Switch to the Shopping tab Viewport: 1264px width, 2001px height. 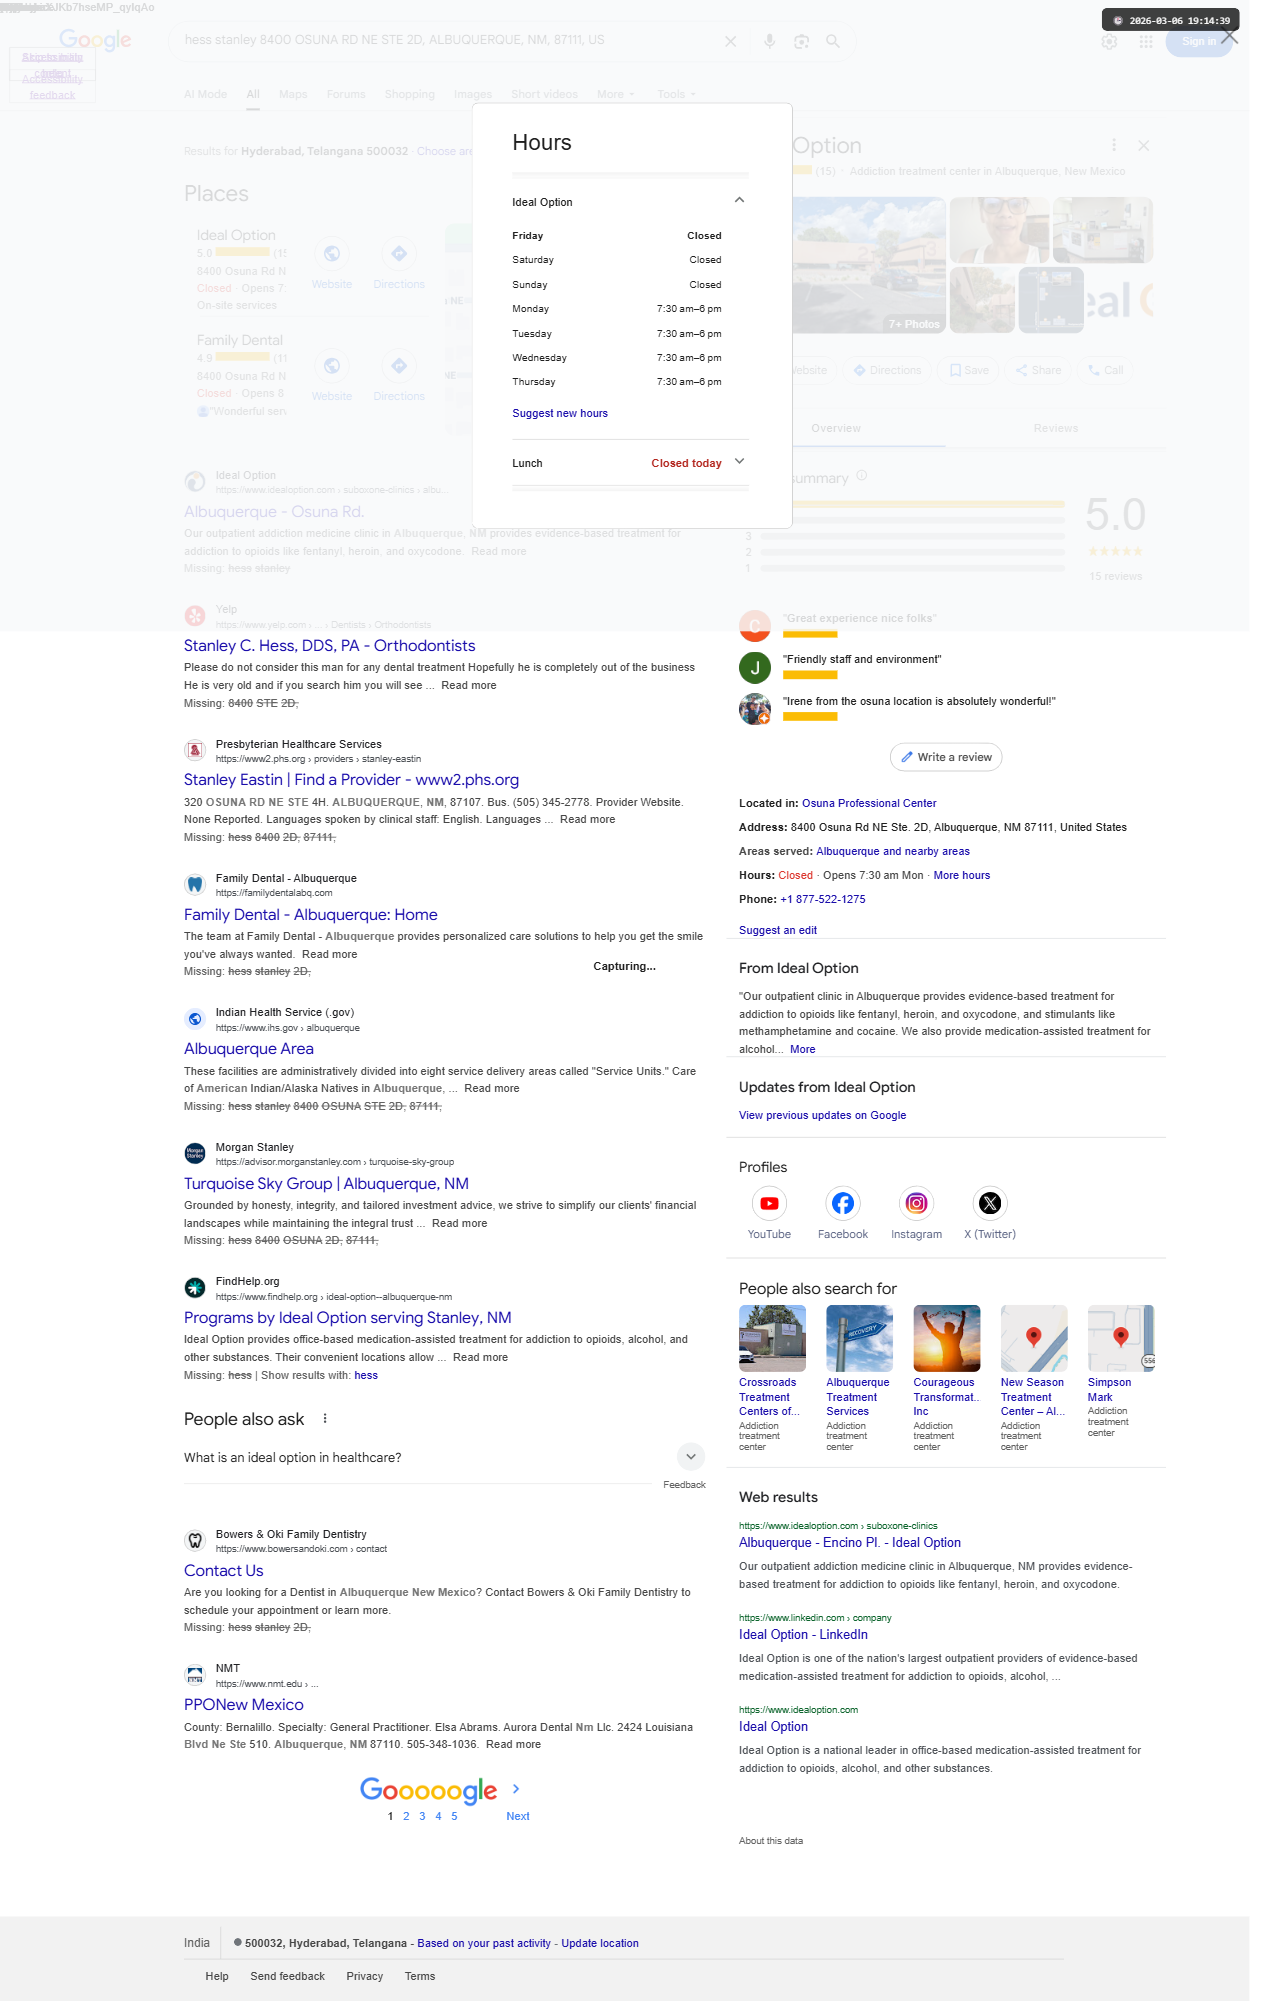(x=409, y=94)
